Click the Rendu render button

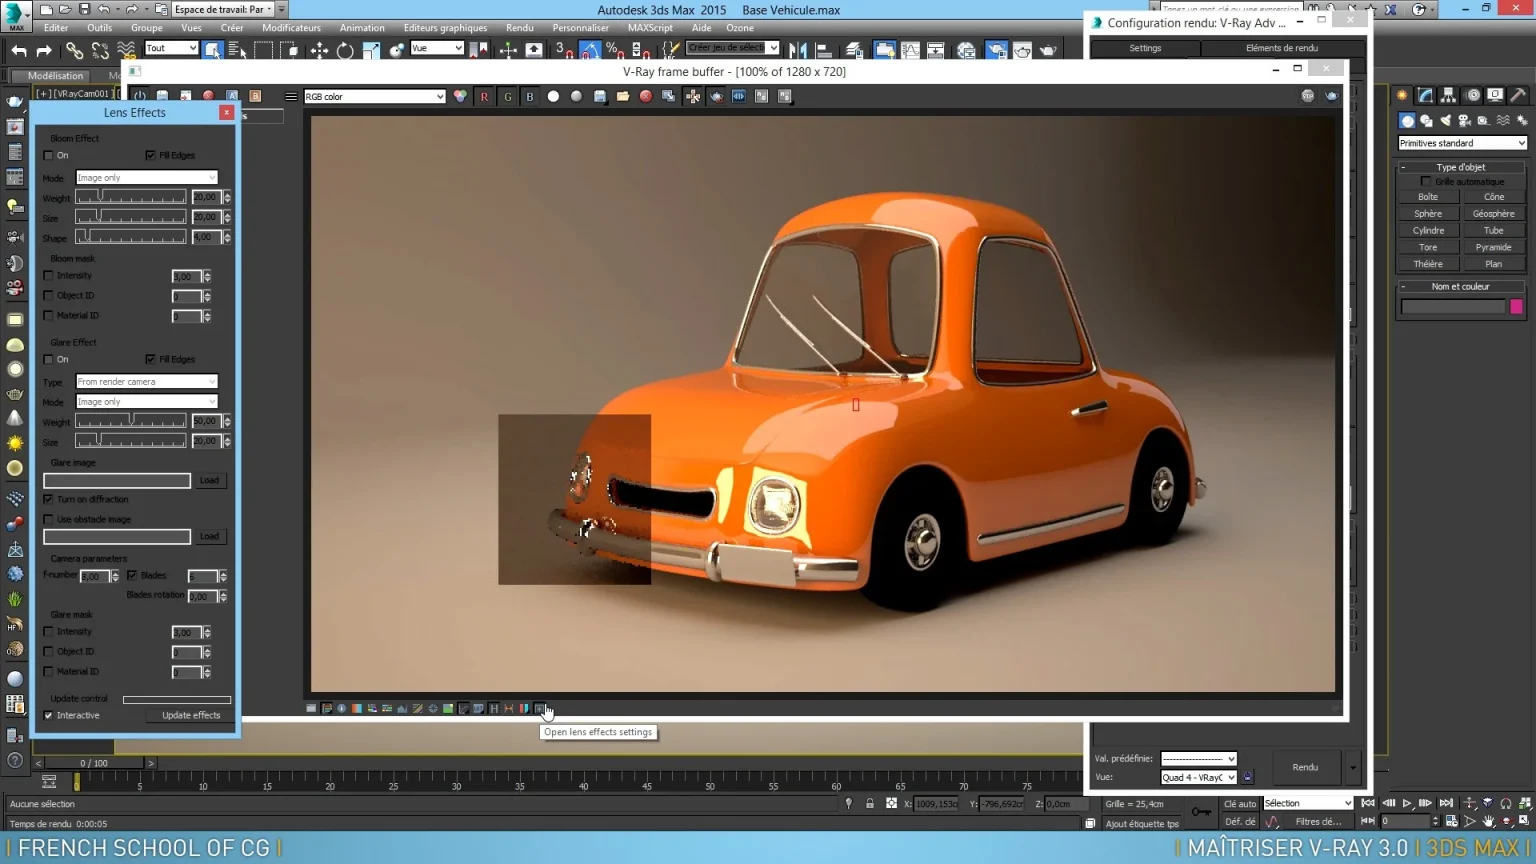point(1305,767)
